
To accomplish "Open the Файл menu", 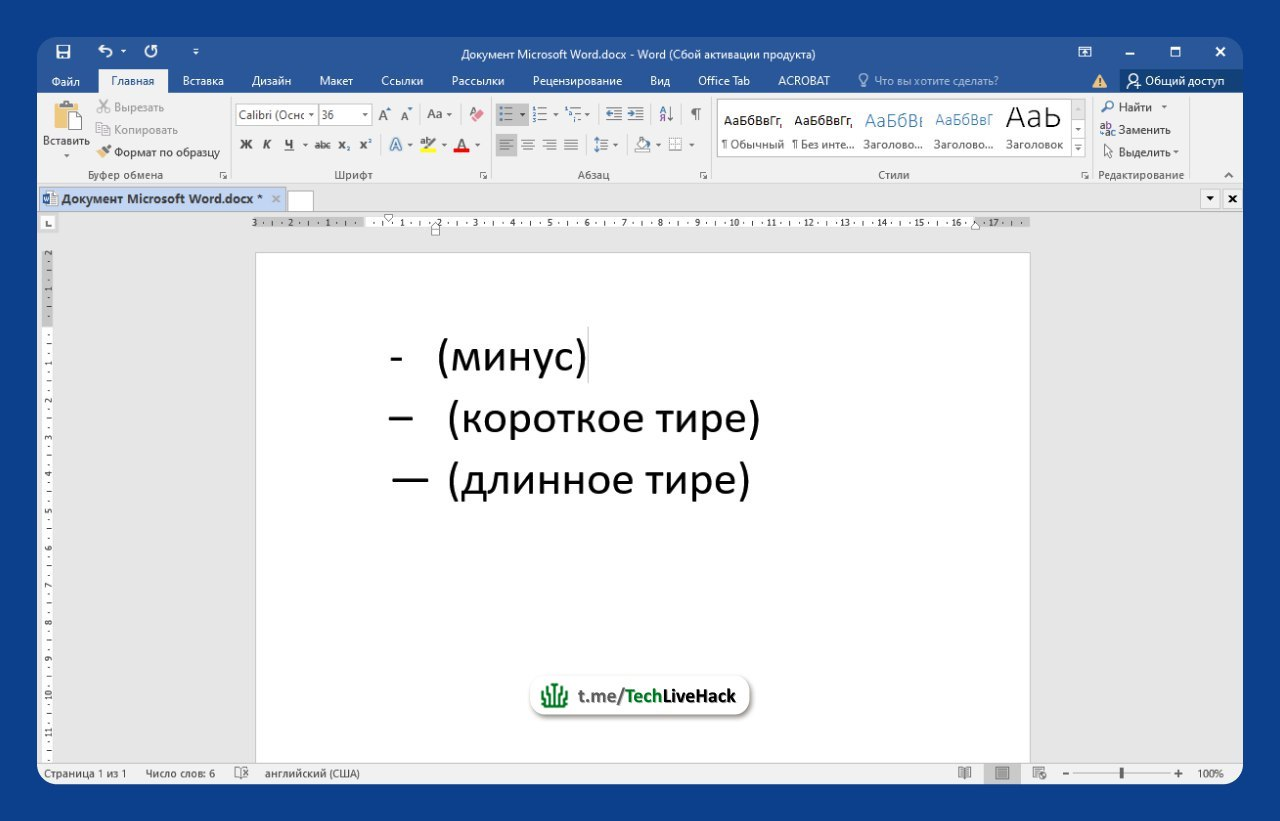I will (x=66, y=81).
